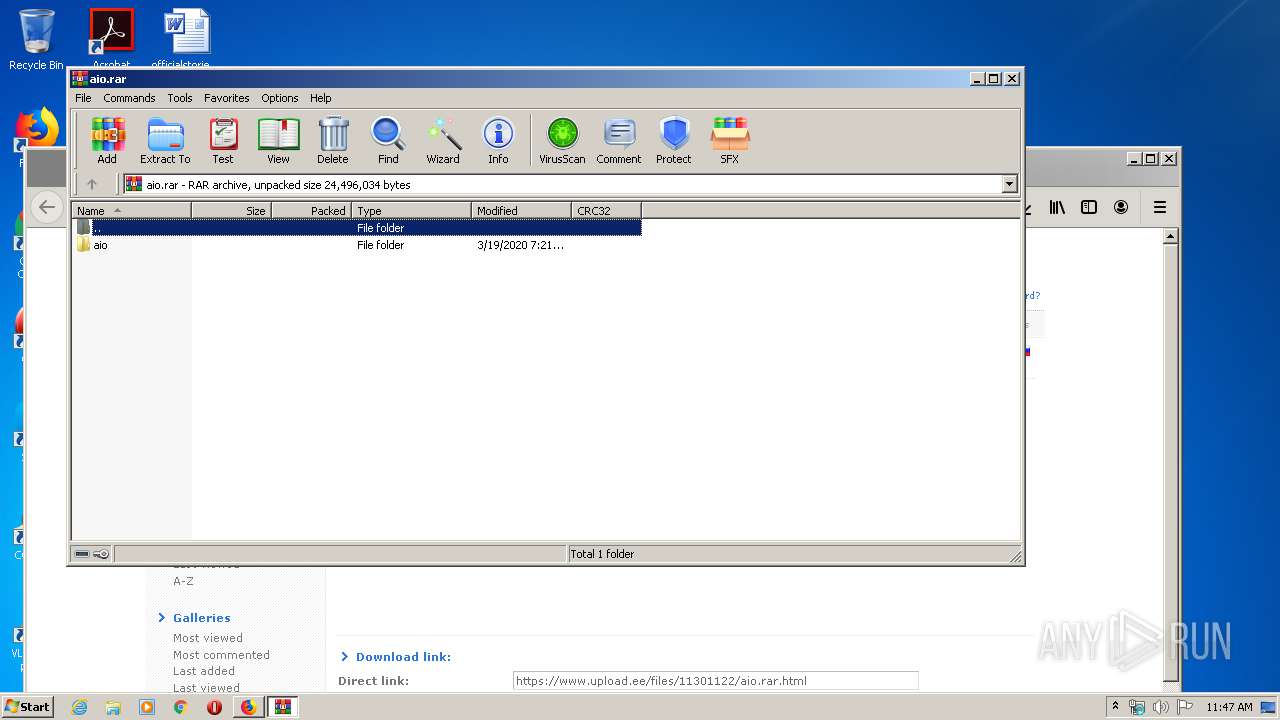Click the Add toolbar icon in WinRAR

click(x=107, y=141)
